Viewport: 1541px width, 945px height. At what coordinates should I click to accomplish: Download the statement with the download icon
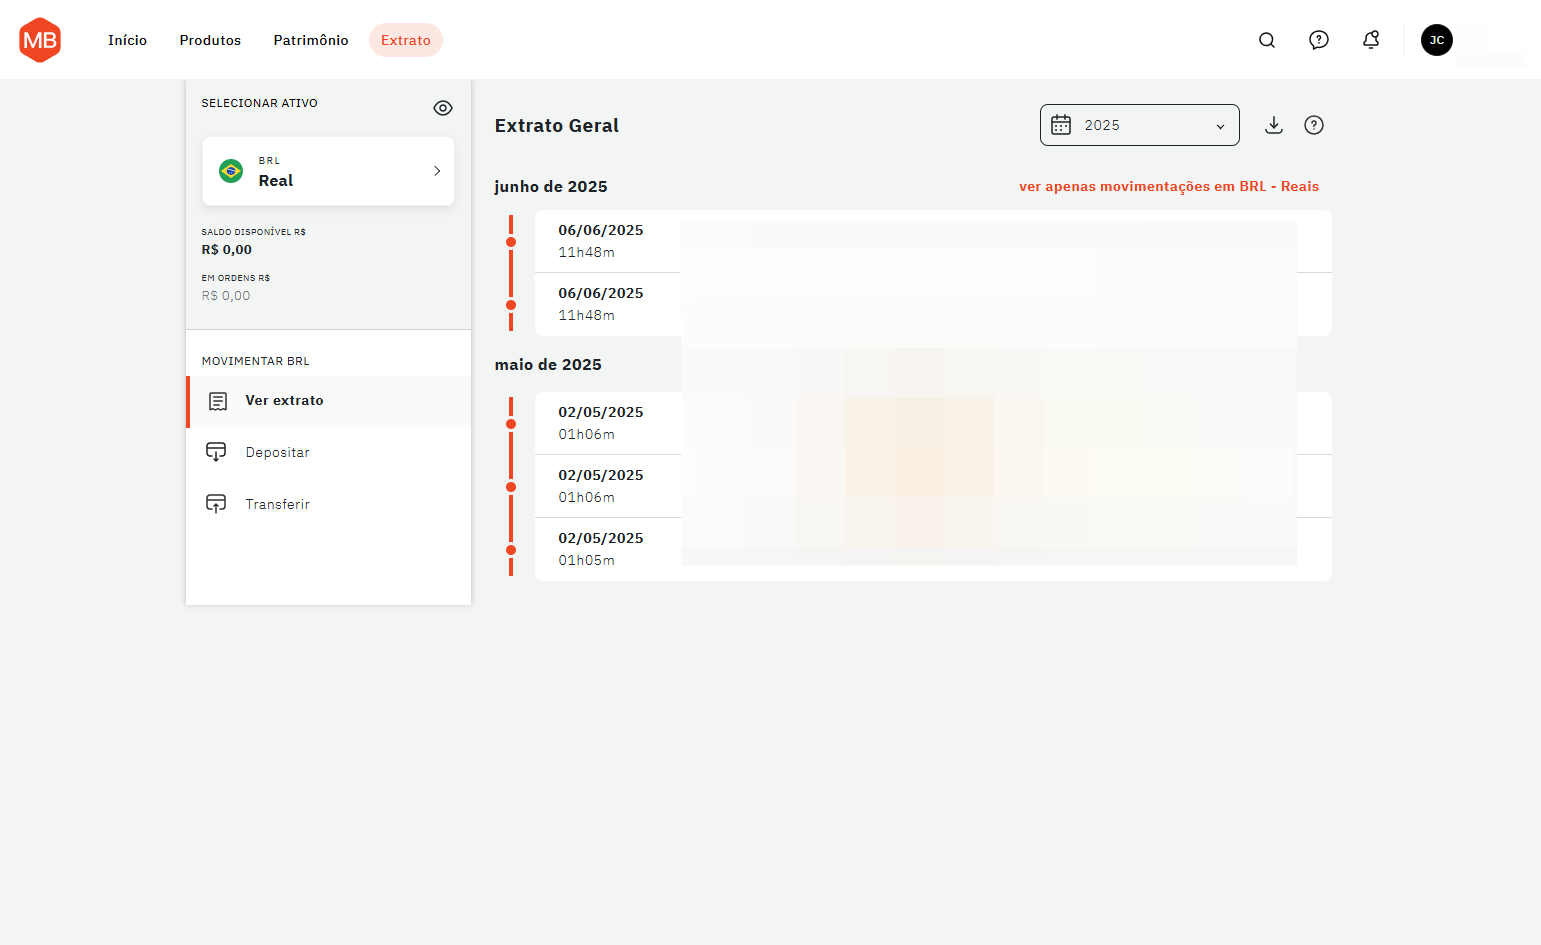coord(1274,125)
